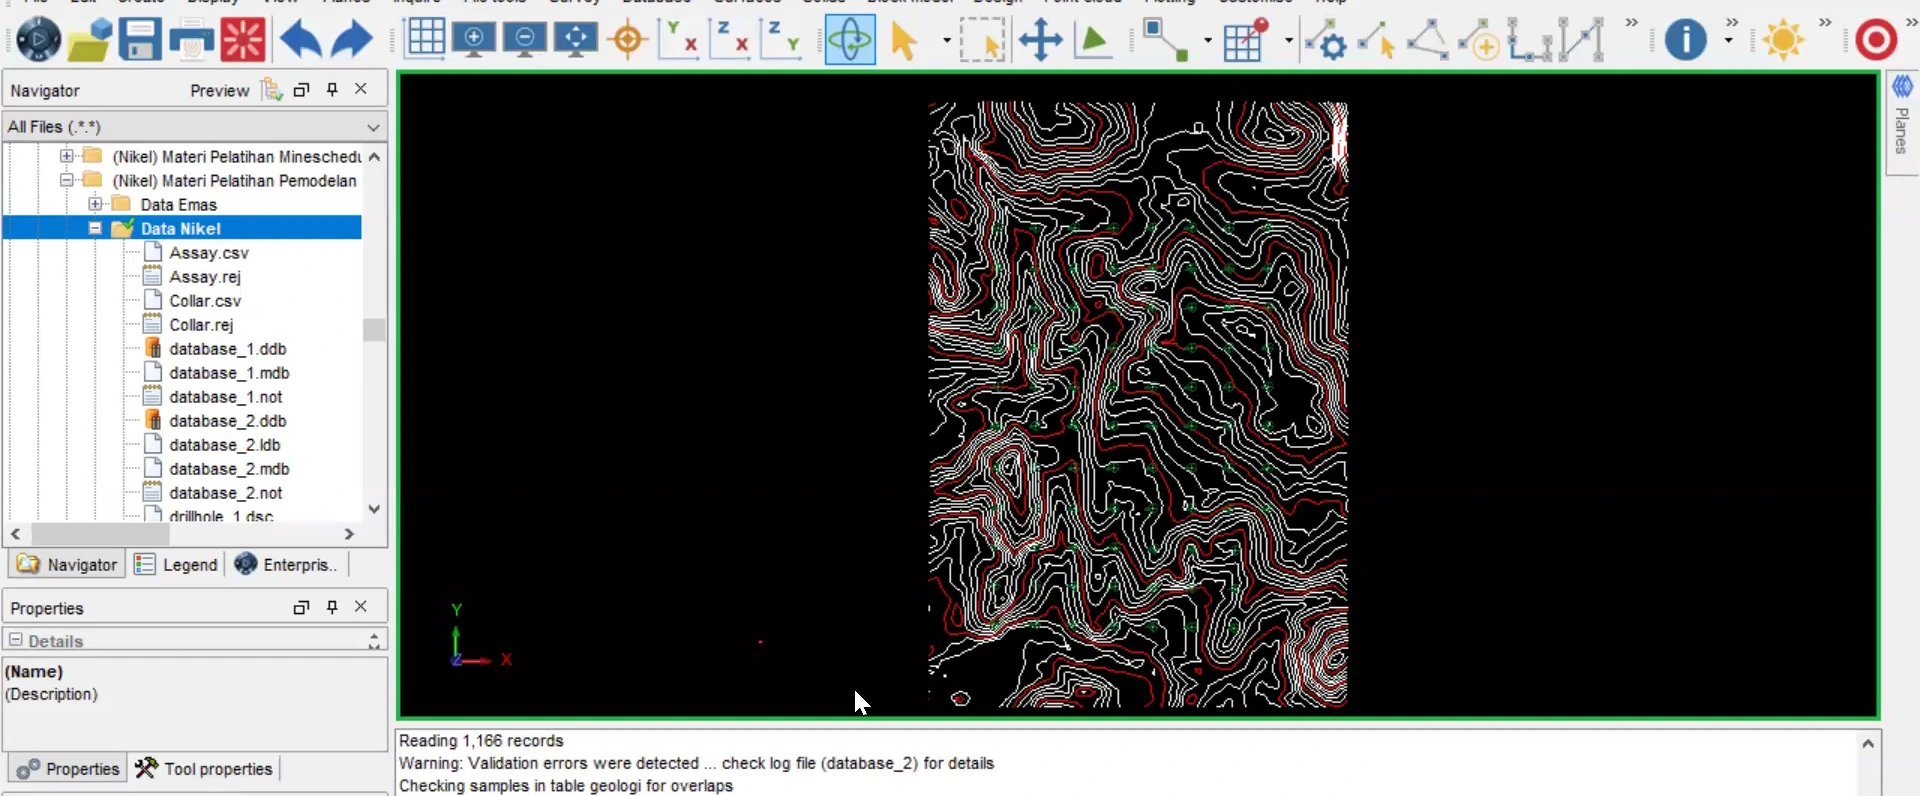Click the Navigator vertical scrollbar thumb
1920x796 pixels.
pyautogui.click(x=374, y=330)
